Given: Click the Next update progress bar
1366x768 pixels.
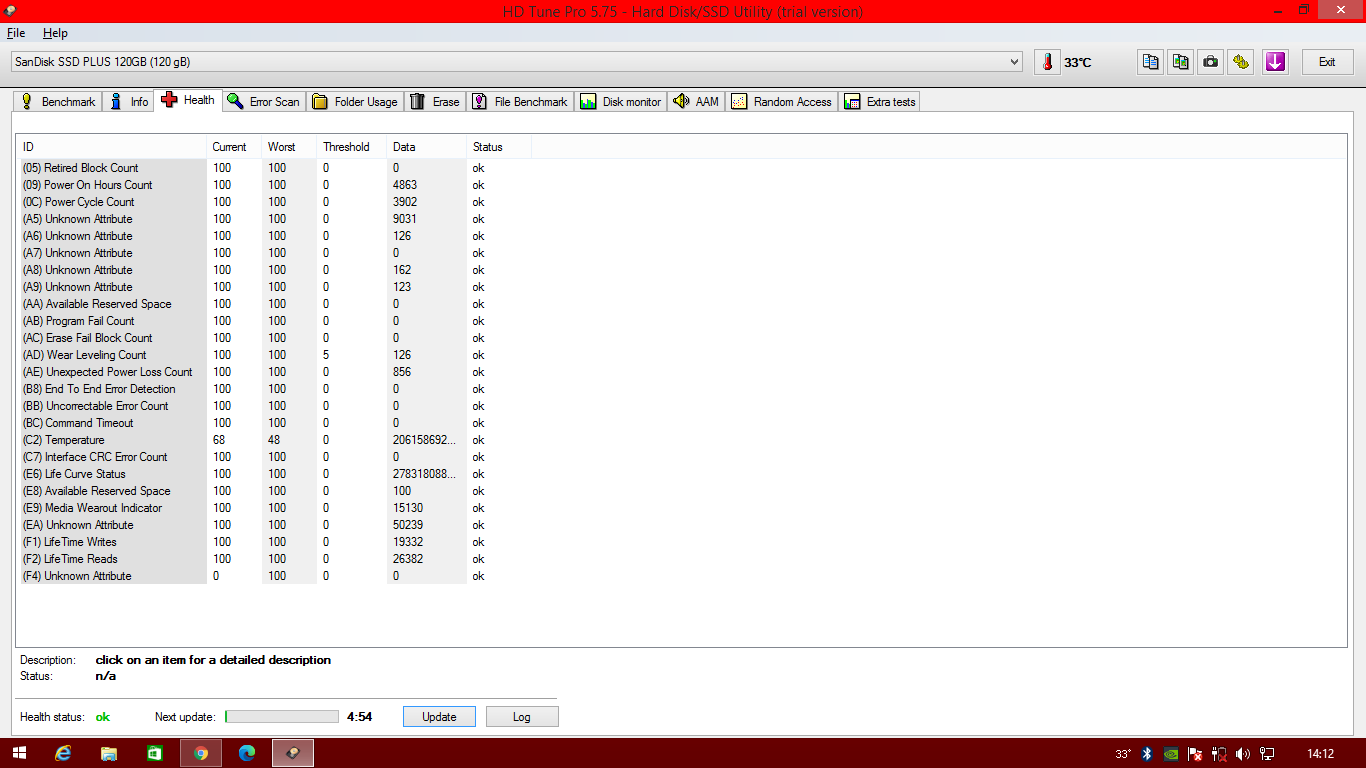Looking at the screenshot, I should click(x=282, y=717).
